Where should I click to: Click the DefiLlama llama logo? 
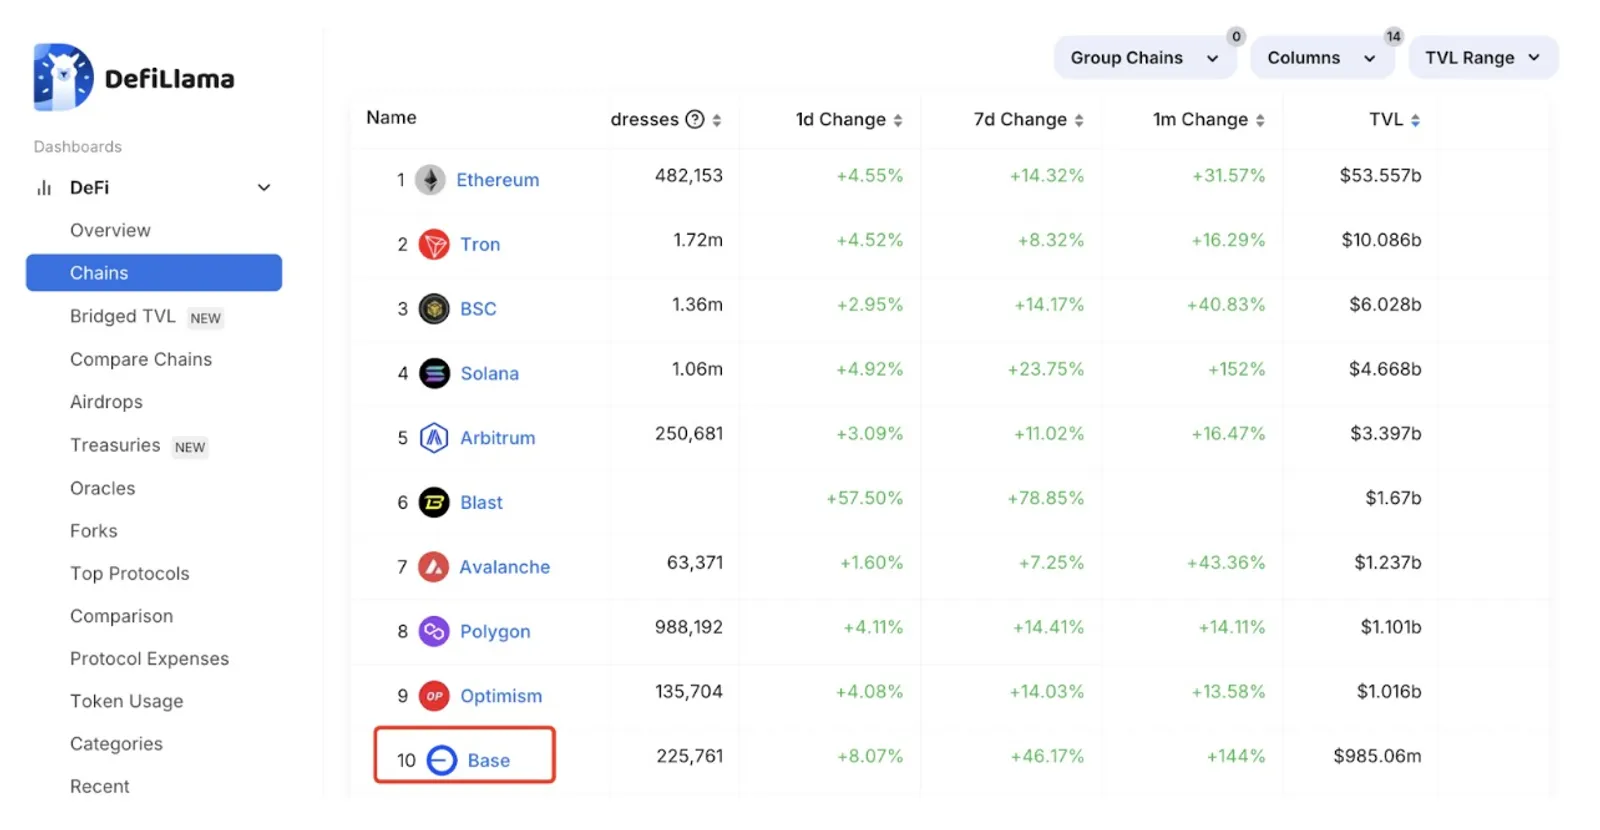[x=63, y=77]
